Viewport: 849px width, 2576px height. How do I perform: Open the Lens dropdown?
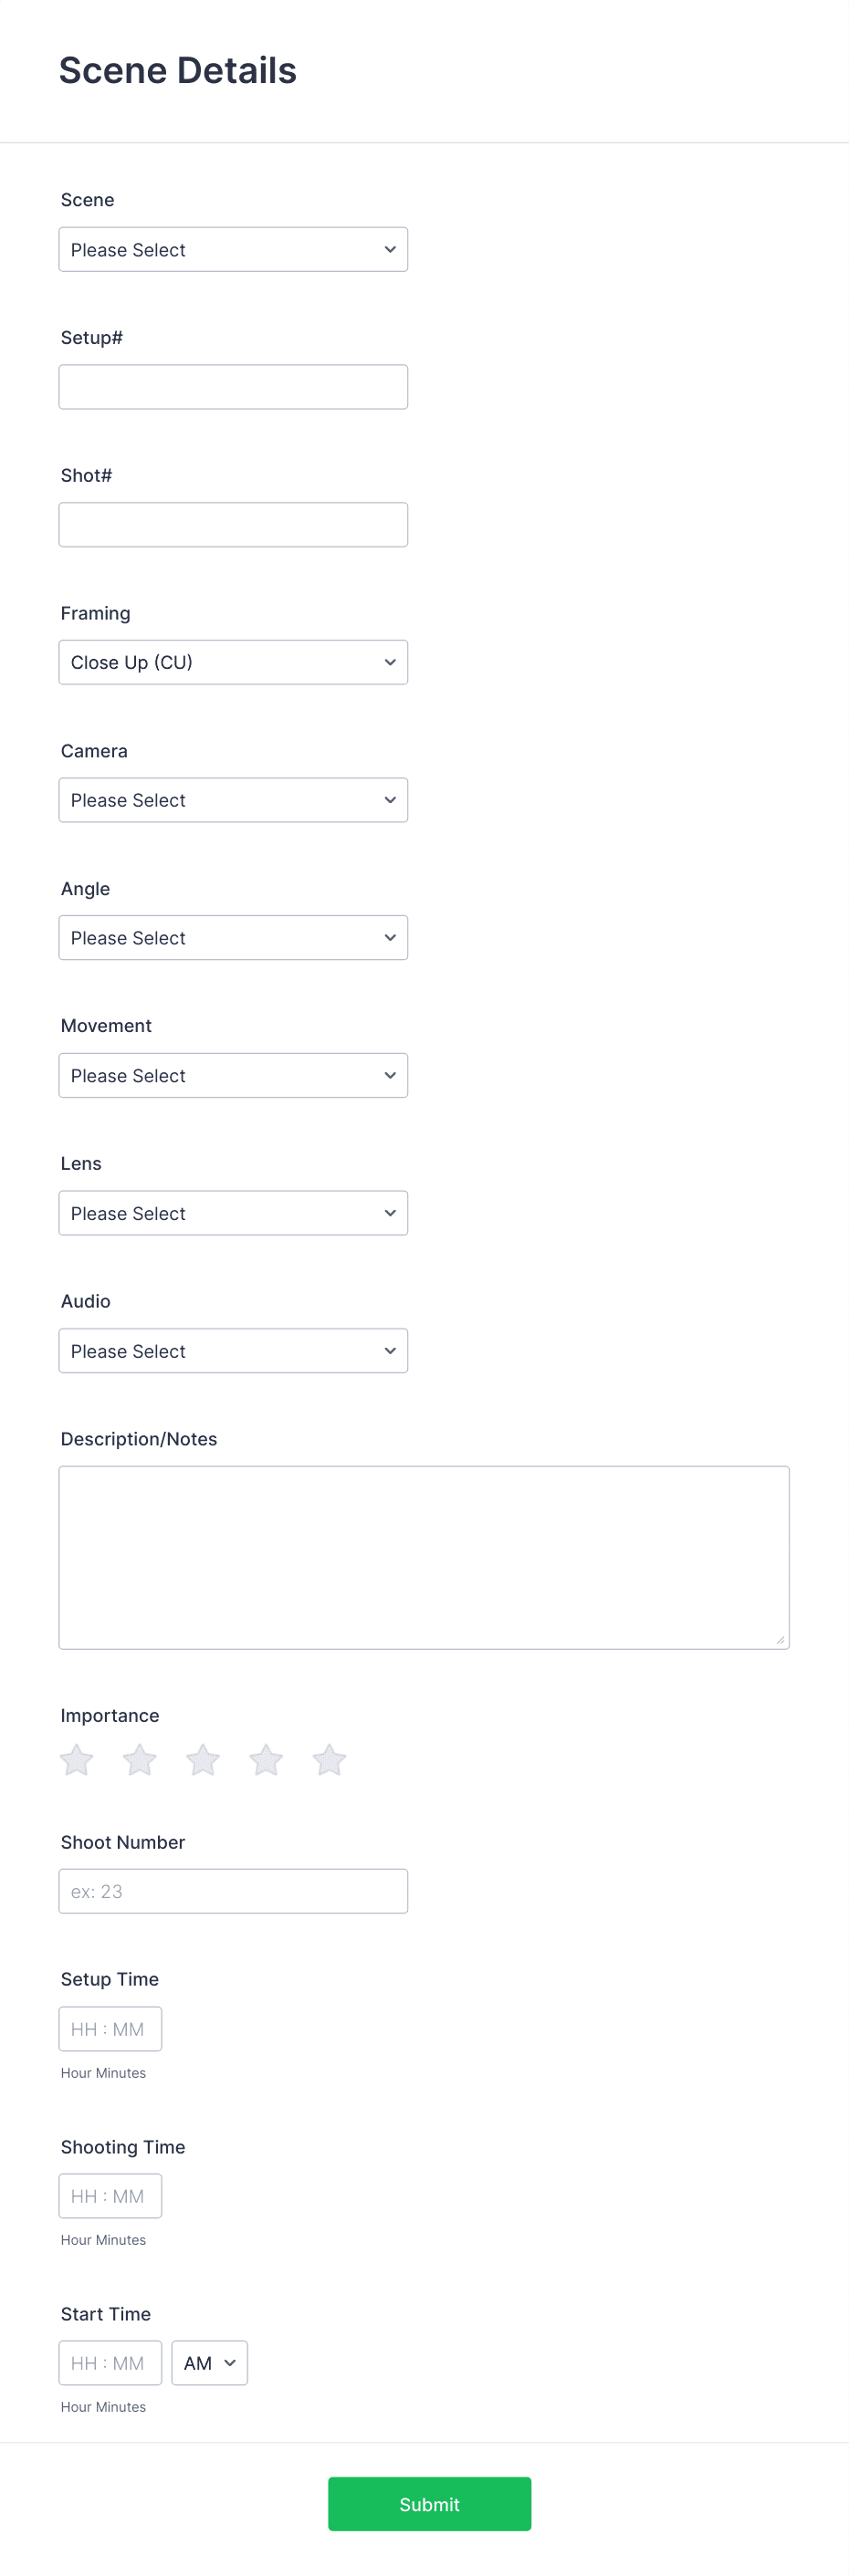233,1213
